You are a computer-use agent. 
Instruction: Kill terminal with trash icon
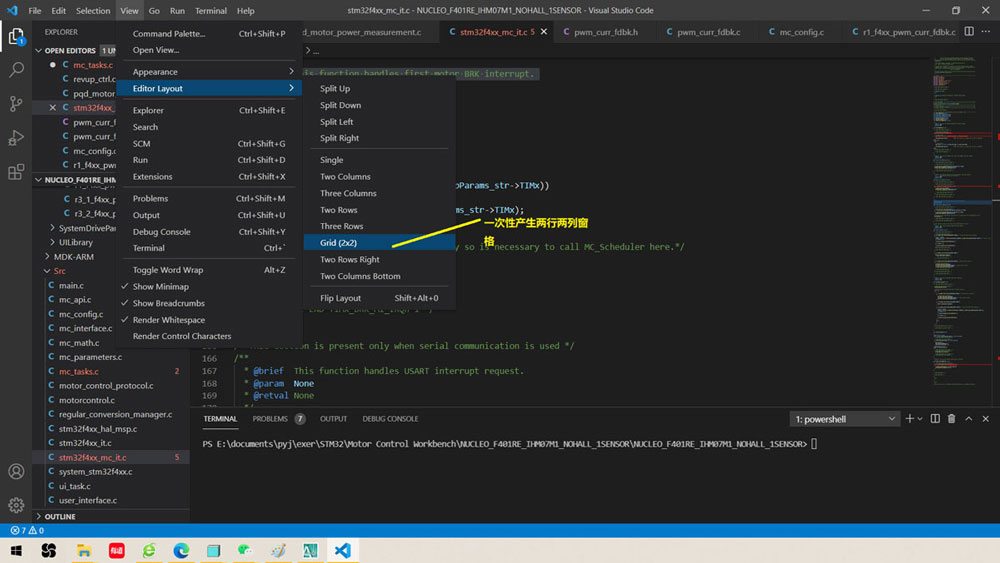pyautogui.click(x=952, y=419)
